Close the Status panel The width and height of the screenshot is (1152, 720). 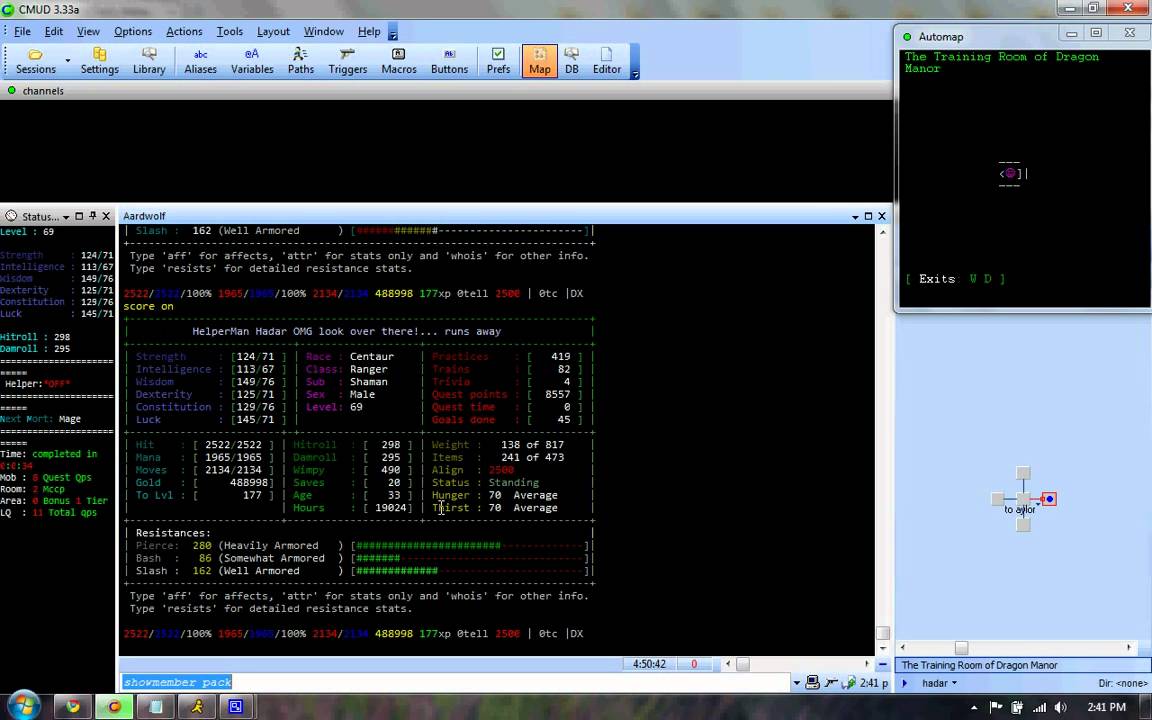click(106, 216)
